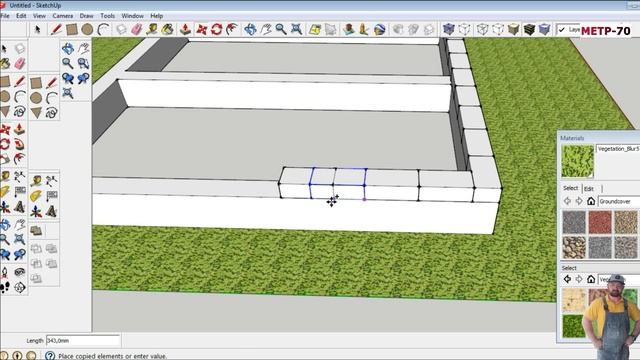This screenshot has width=640, height=360.
Task: Select Paint Bucket tool in top toolbar
Action: pos(167,29)
